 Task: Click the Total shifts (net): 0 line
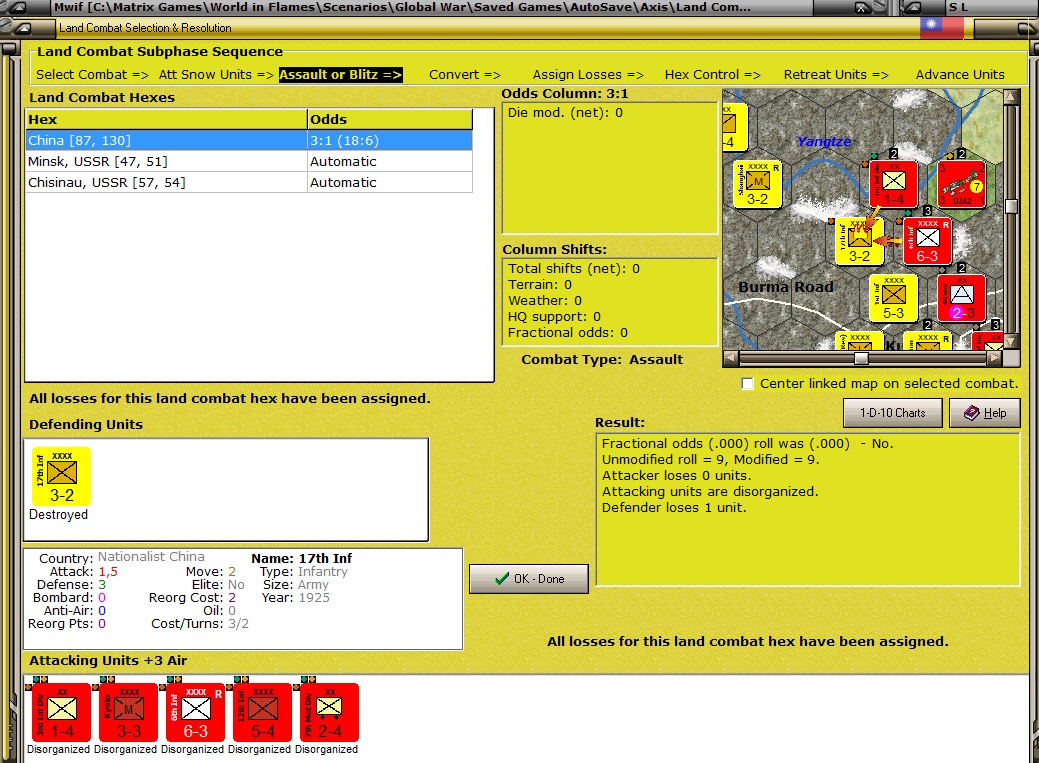(574, 268)
